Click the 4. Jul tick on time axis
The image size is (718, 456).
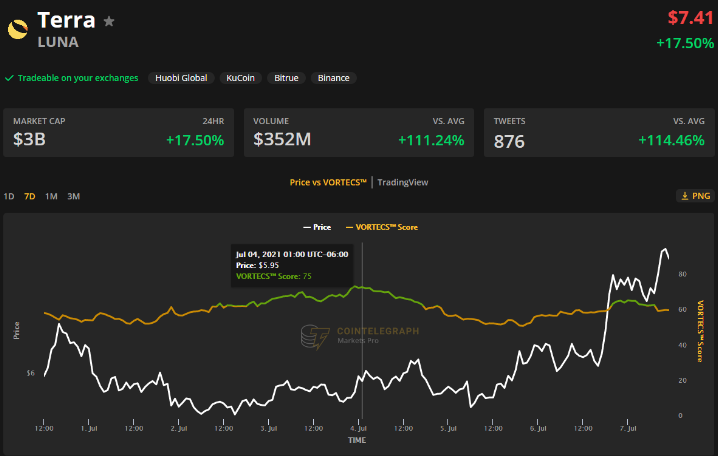pyautogui.click(x=358, y=429)
